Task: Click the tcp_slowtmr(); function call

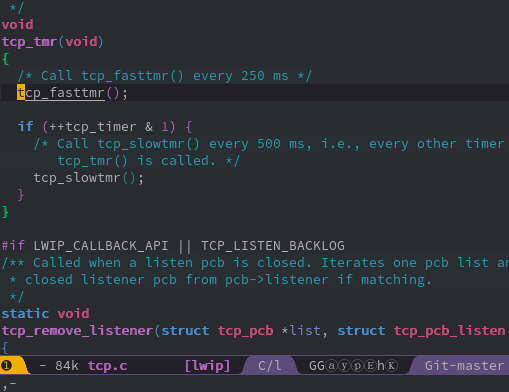Action: pos(89,178)
